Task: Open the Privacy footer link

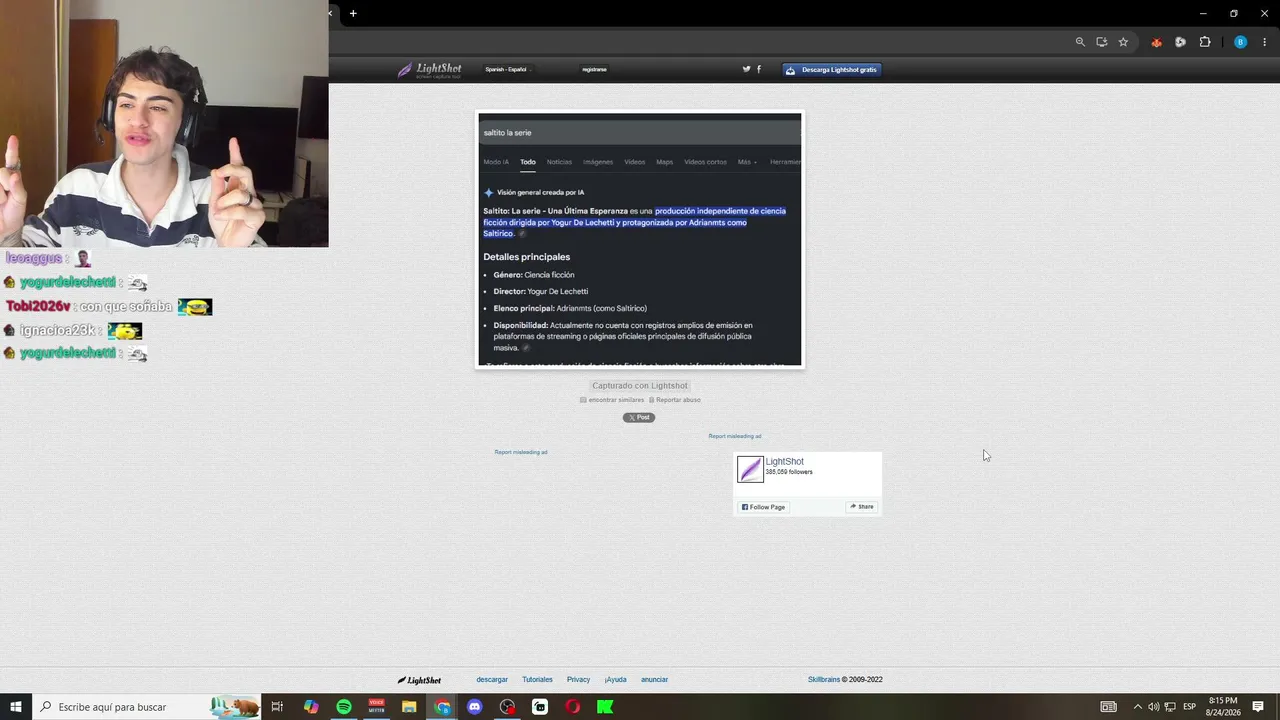Action: pyautogui.click(x=578, y=680)
